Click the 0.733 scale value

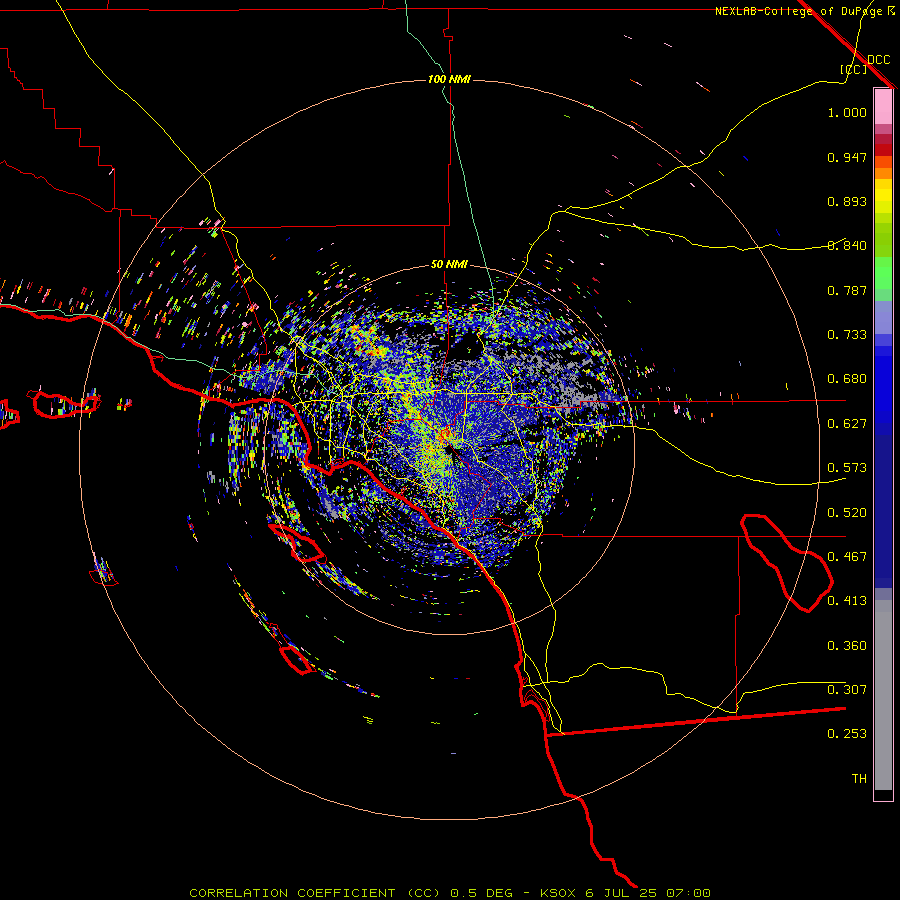847,335
